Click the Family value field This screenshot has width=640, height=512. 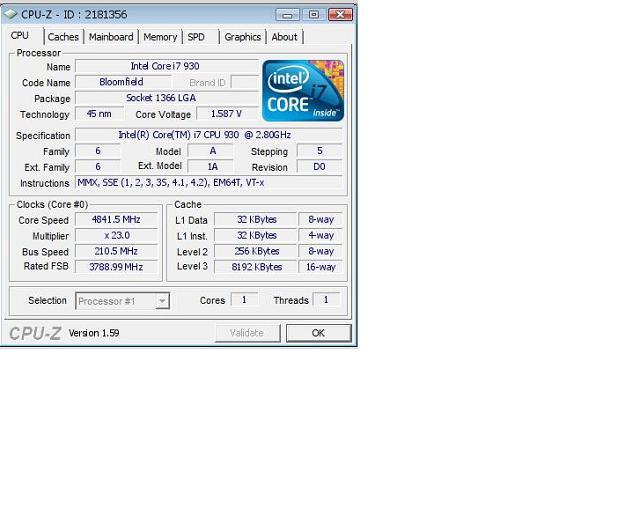click(x=98, y=151)
